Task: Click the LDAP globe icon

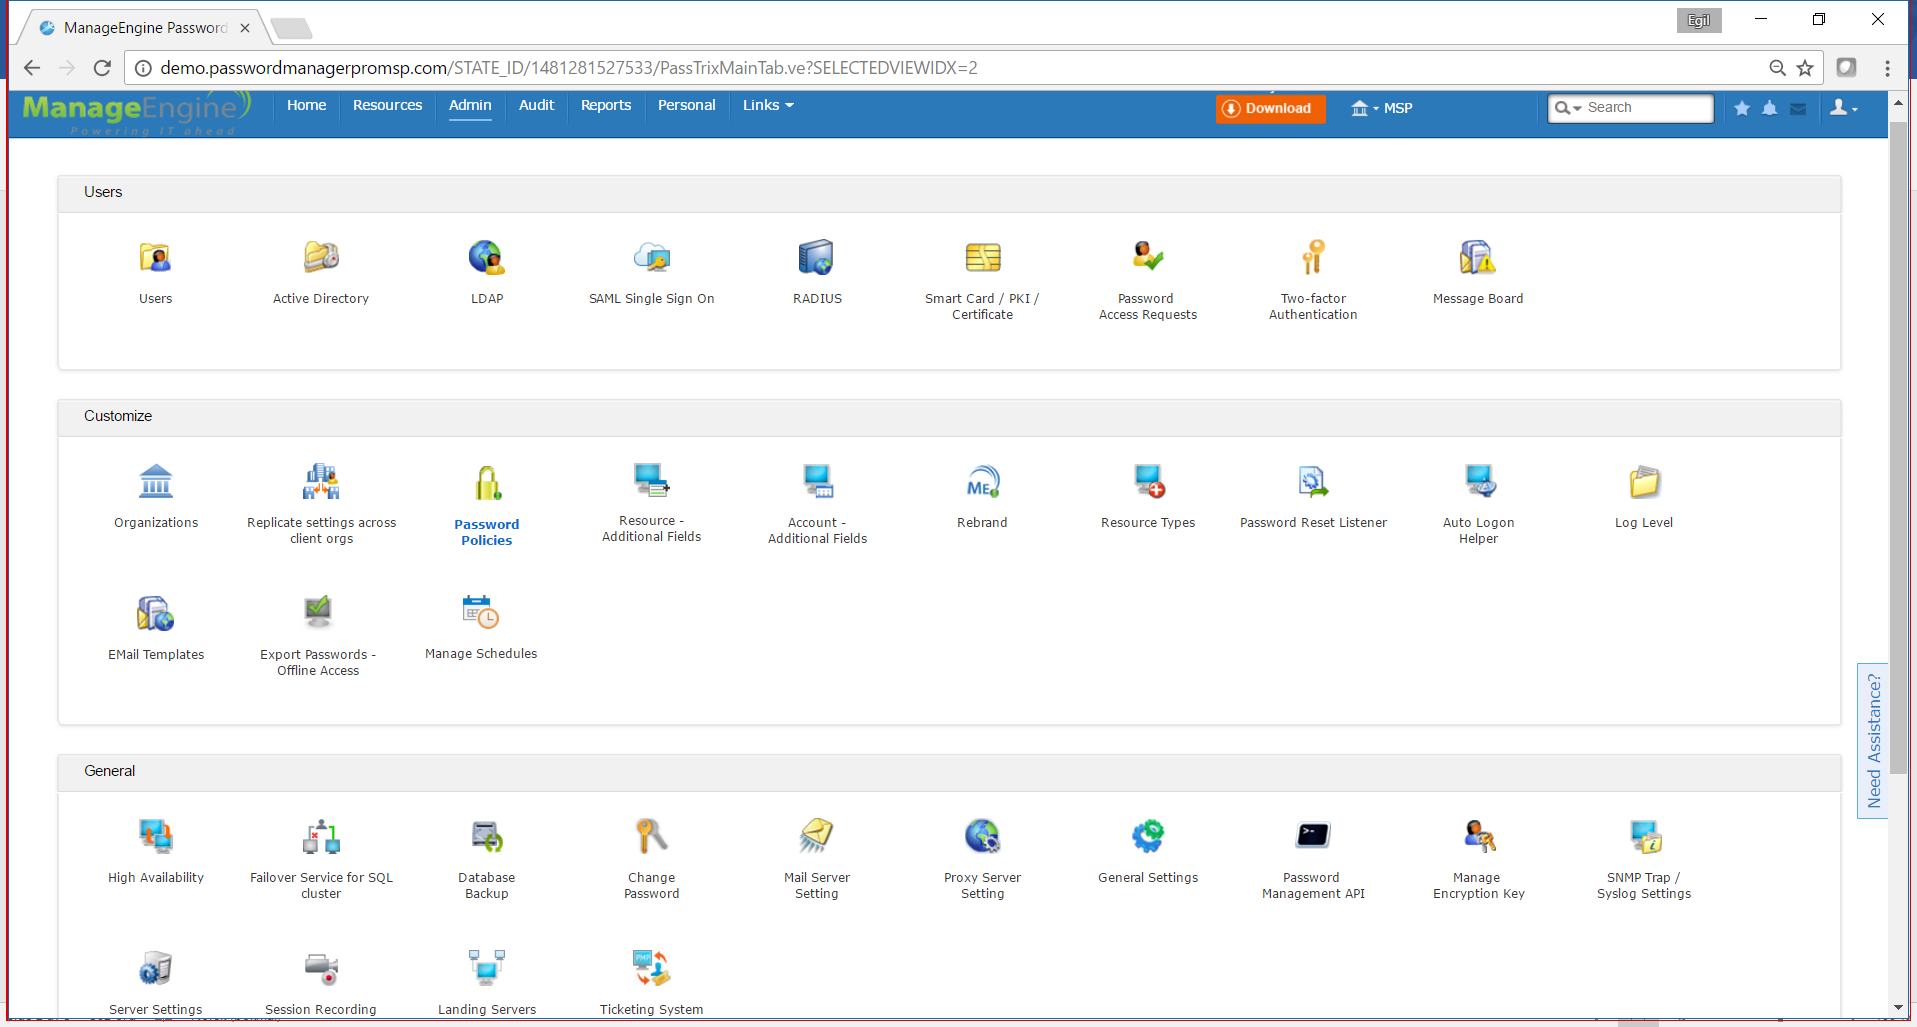Action: click(x=487, y=258)
